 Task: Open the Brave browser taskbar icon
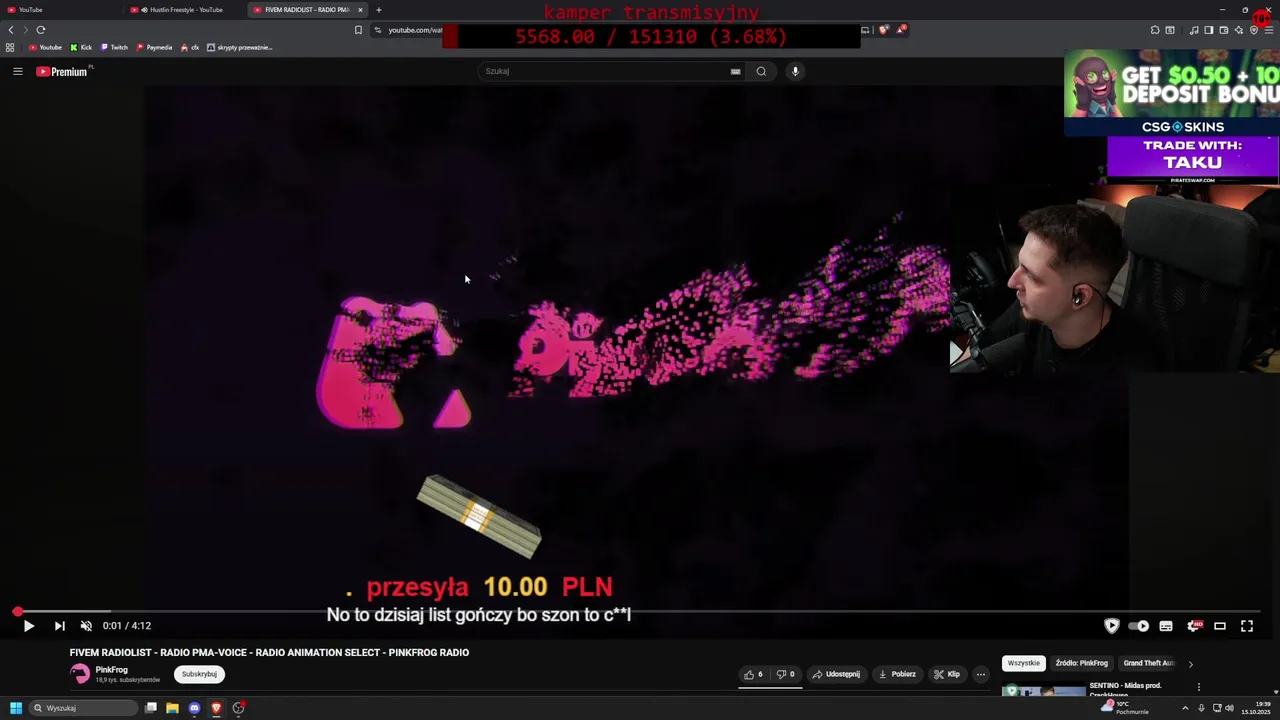pos(216,708)
